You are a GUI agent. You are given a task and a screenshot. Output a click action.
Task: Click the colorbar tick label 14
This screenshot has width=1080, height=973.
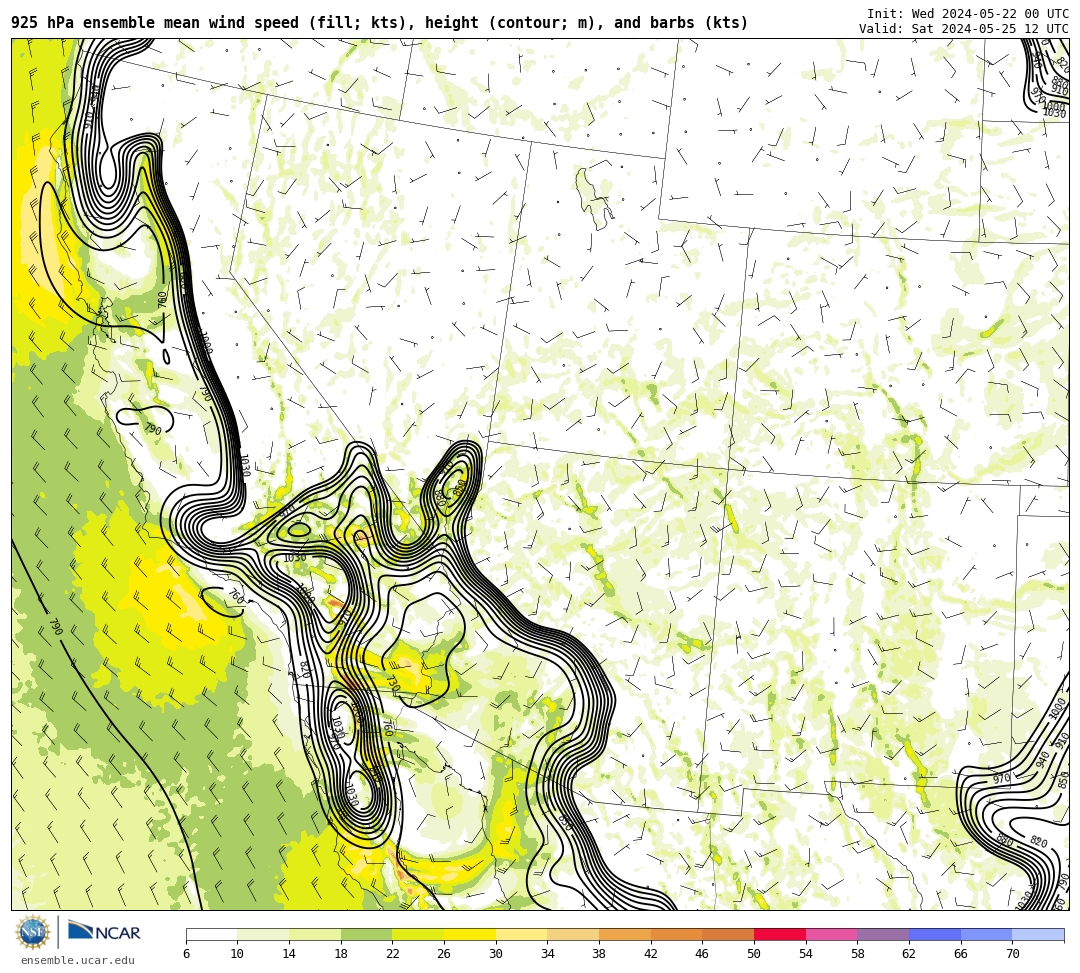289,954
